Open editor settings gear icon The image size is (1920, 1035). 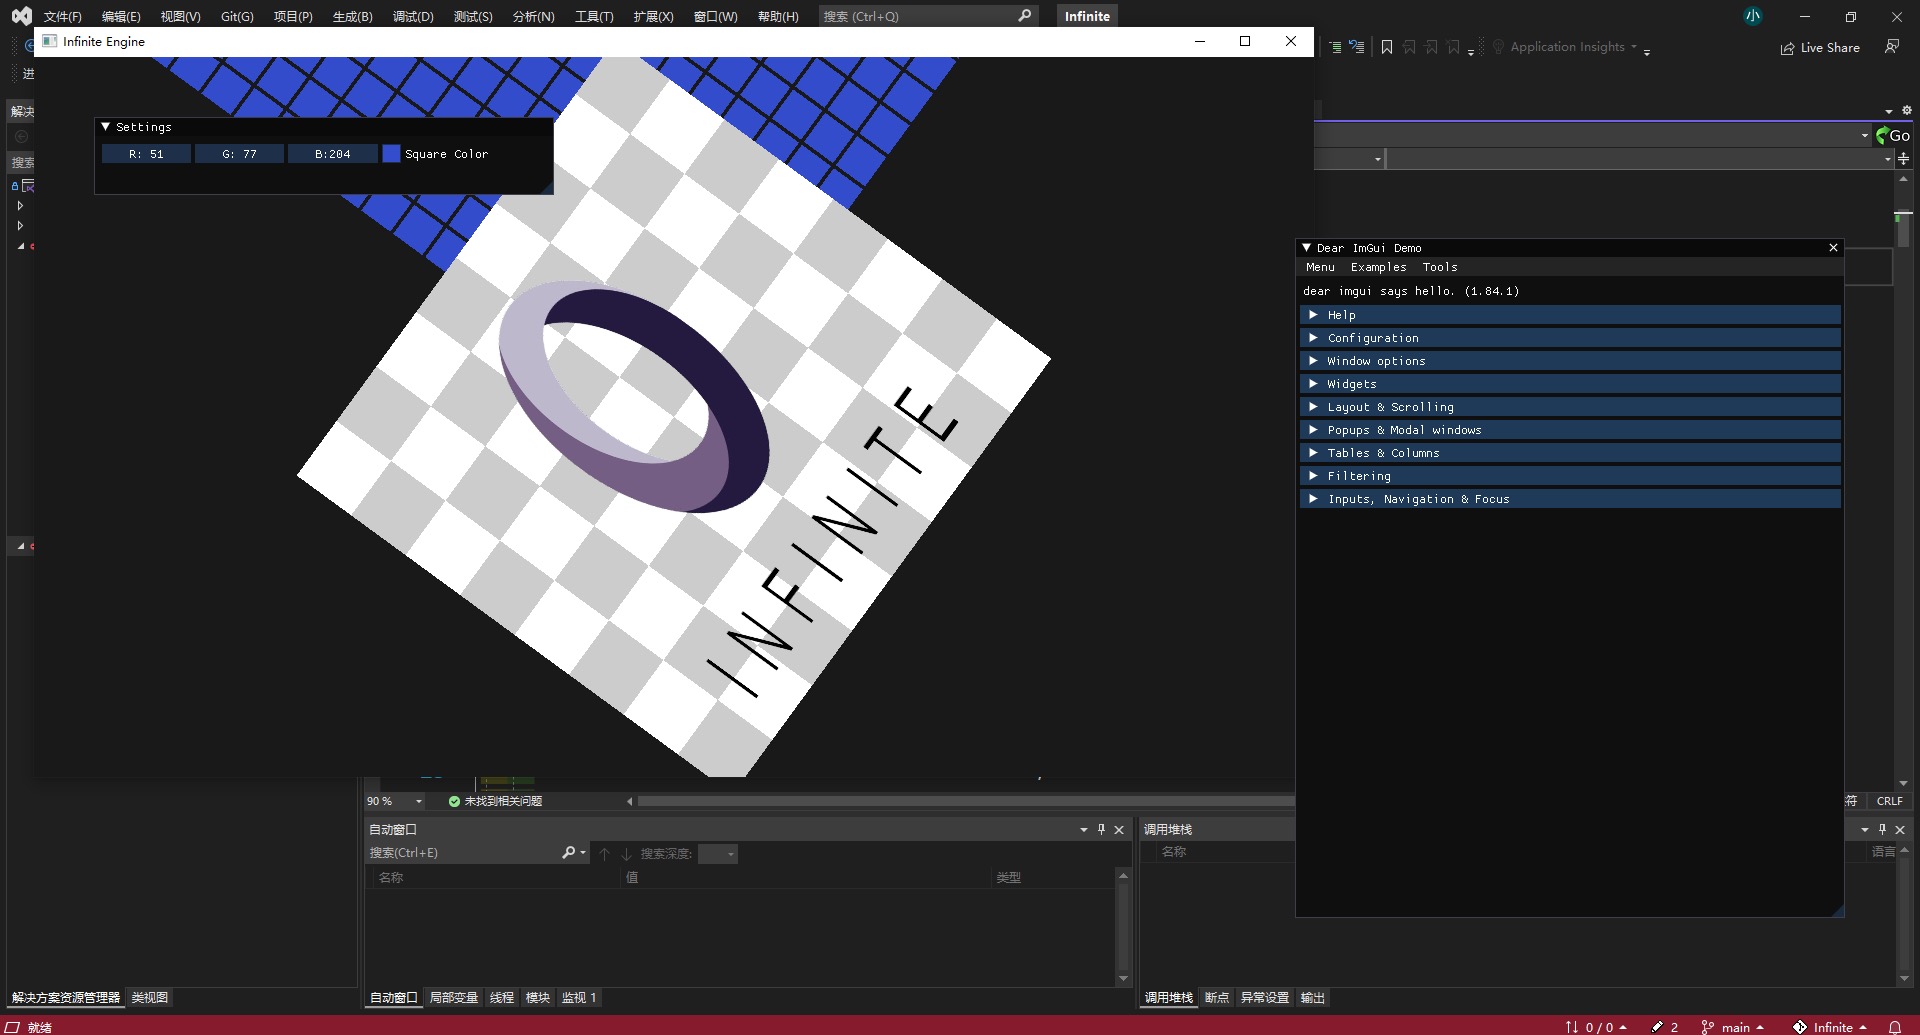[x=1906, y=110]
